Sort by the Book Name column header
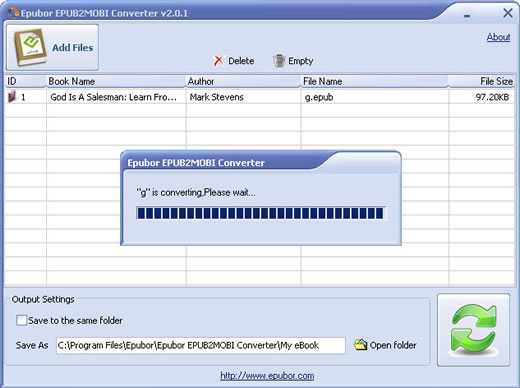Screen dimensions: 520x388 point(116,81)
